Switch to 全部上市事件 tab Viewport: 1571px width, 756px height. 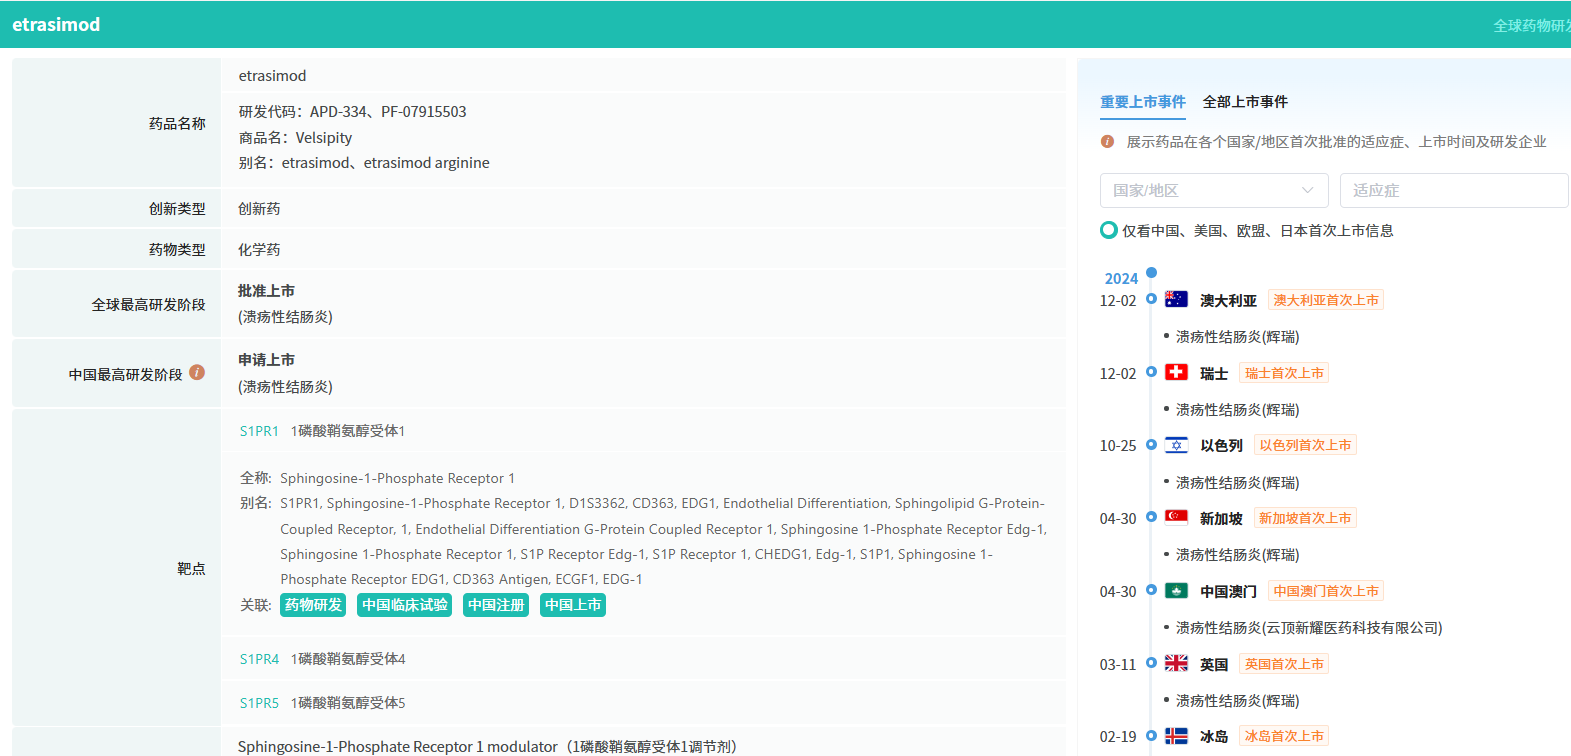click(1244, 102)
